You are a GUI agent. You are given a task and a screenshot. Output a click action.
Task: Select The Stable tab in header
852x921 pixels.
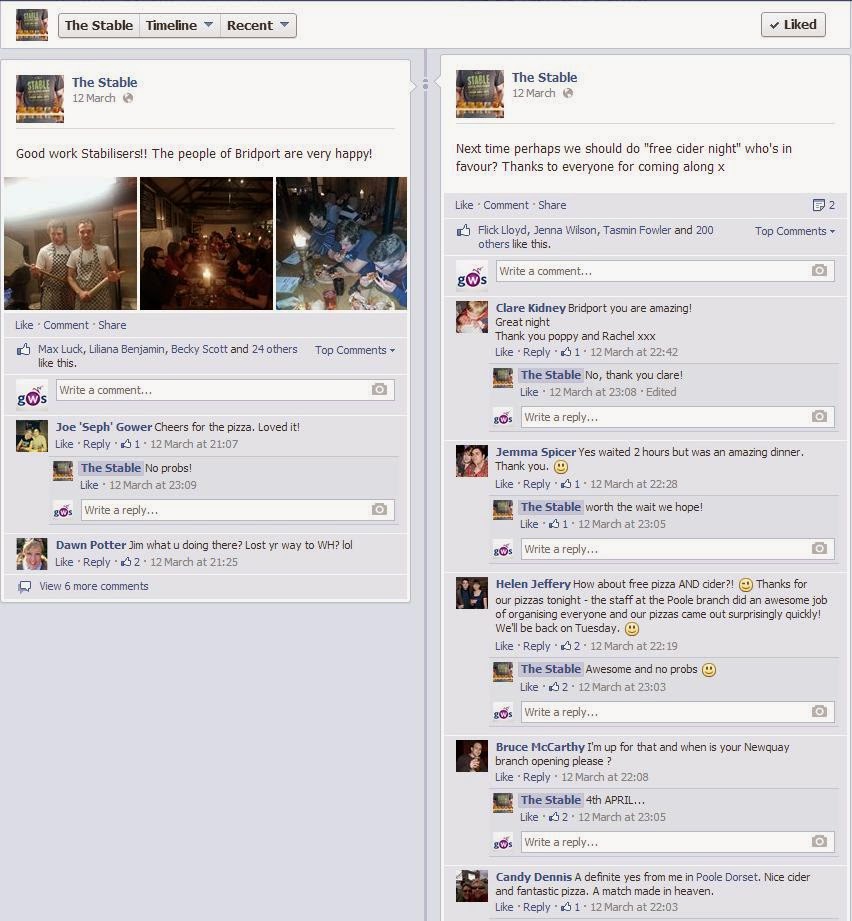click(99, 25)
